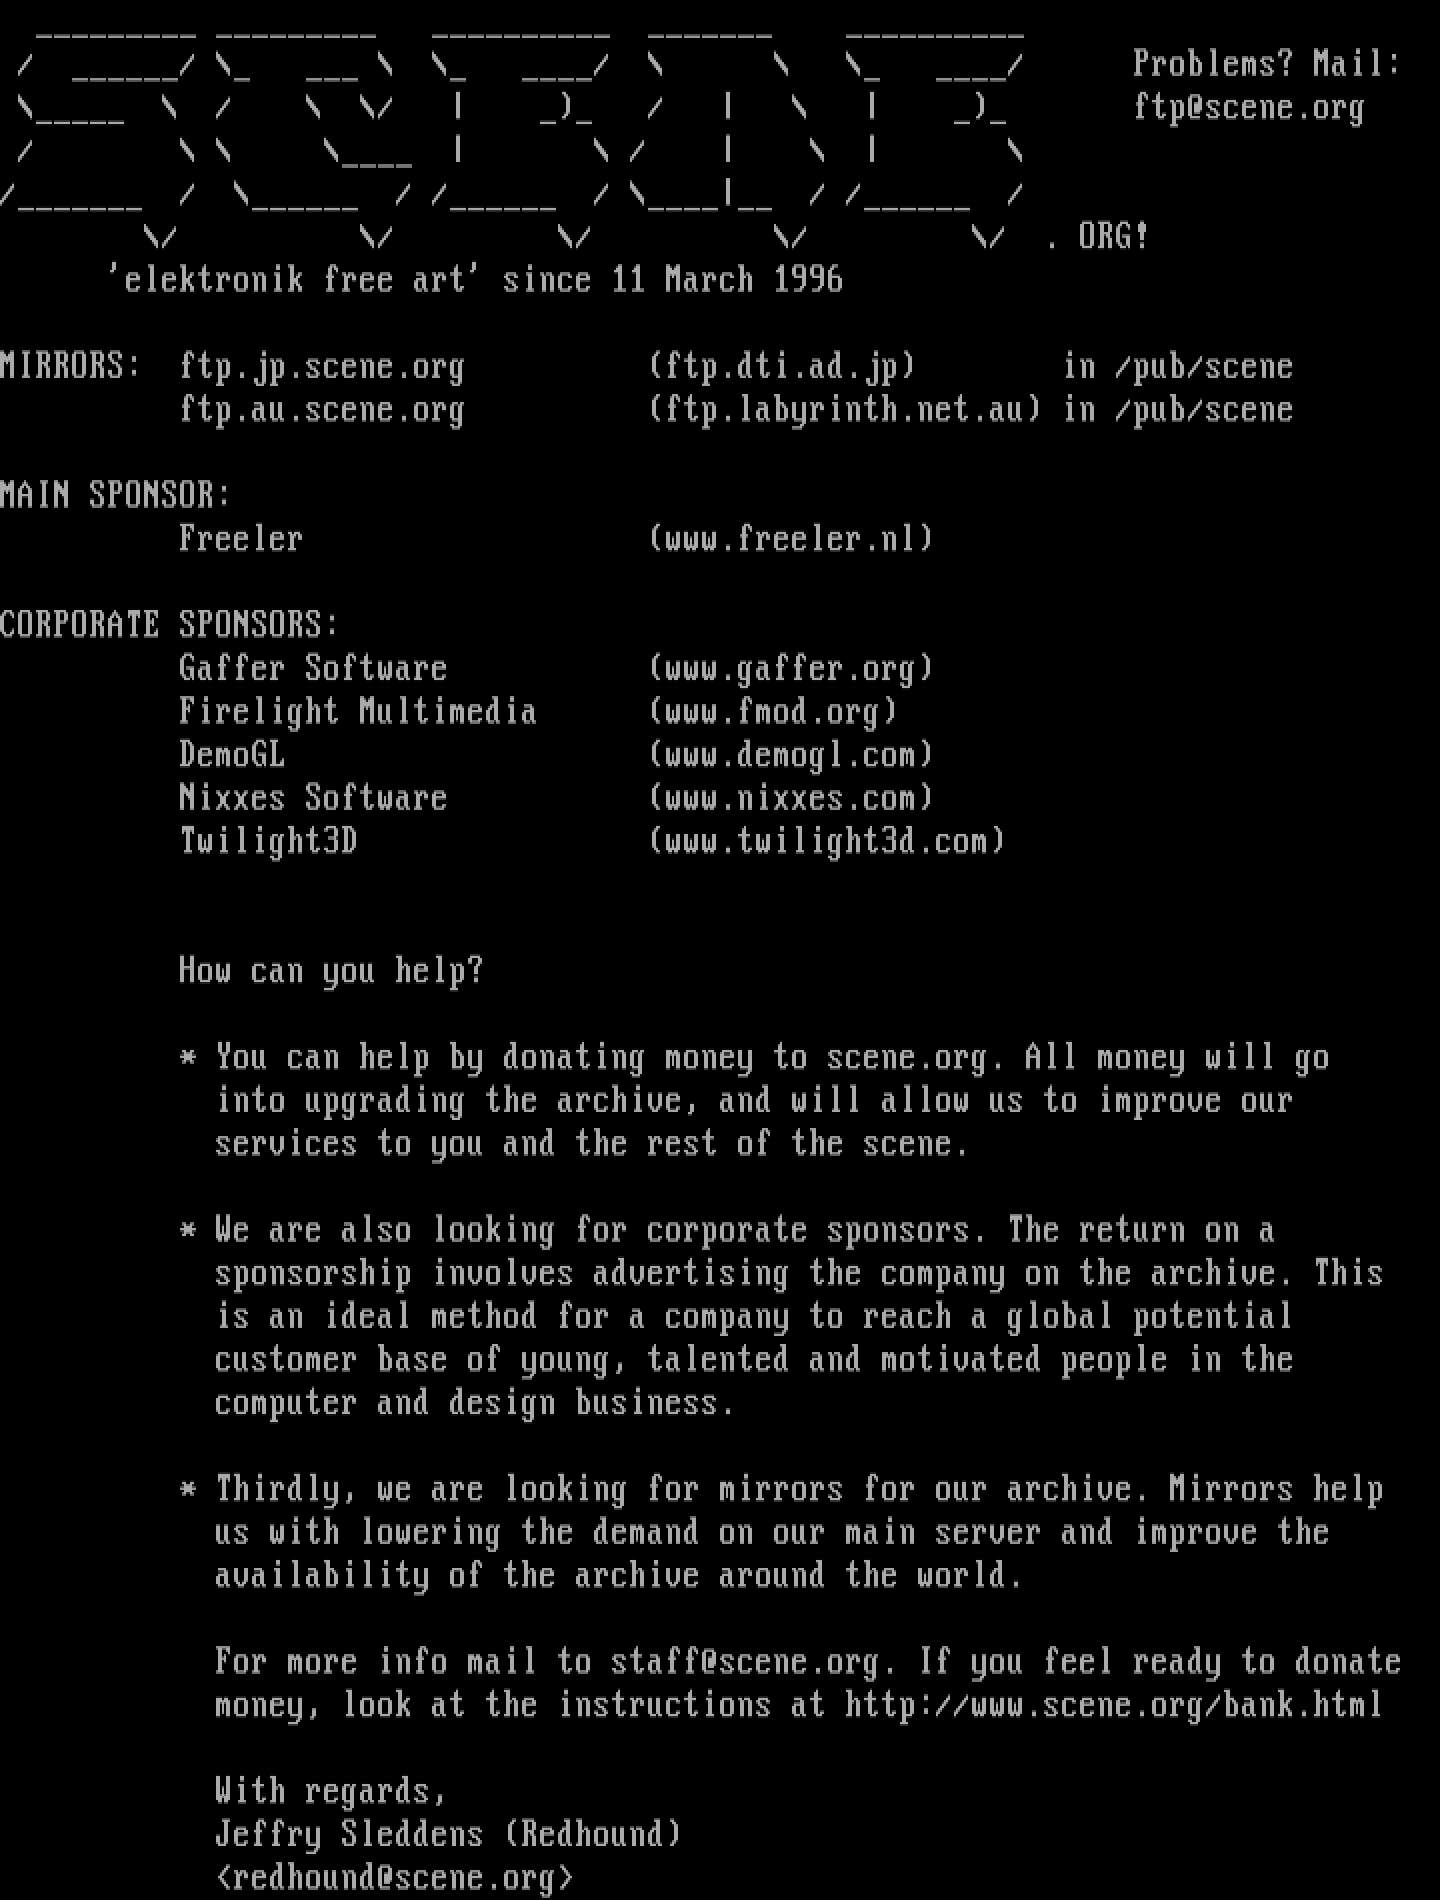Click the Firelight Multimedia sponsor name
This screenshot has width=1440, height=1900.
pyautogui.click(x=358, y=712)
